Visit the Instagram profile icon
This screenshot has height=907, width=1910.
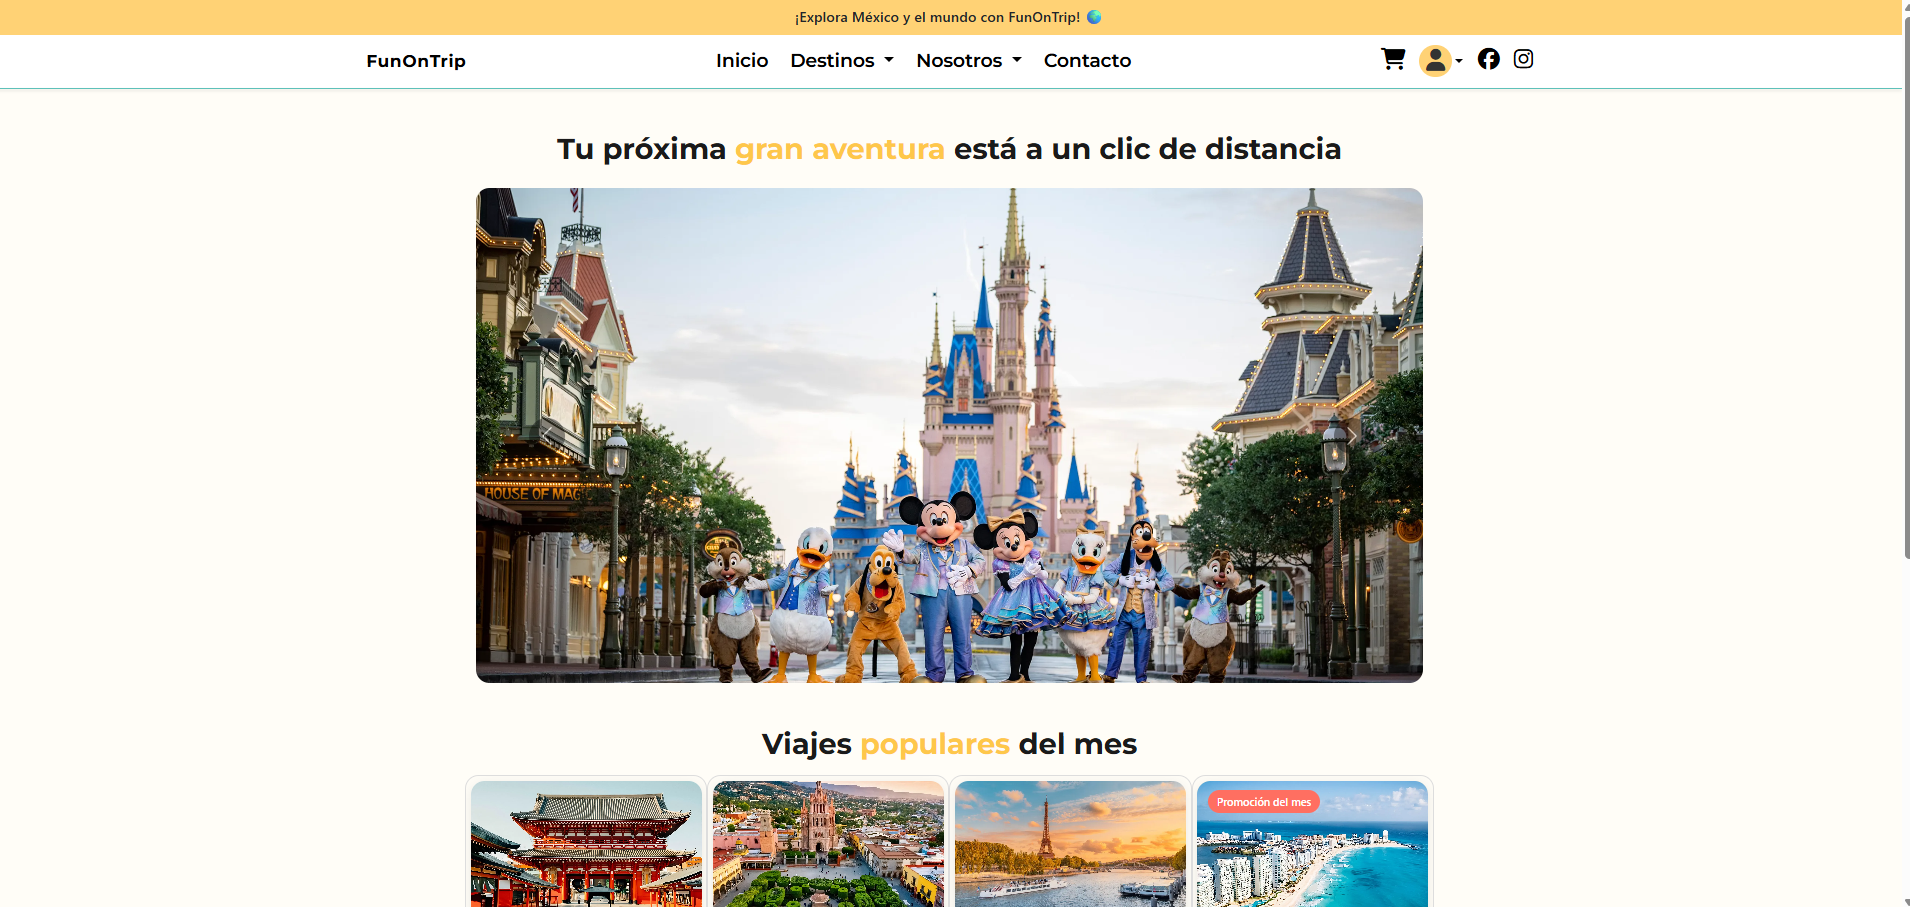(x=1523, y=59)
